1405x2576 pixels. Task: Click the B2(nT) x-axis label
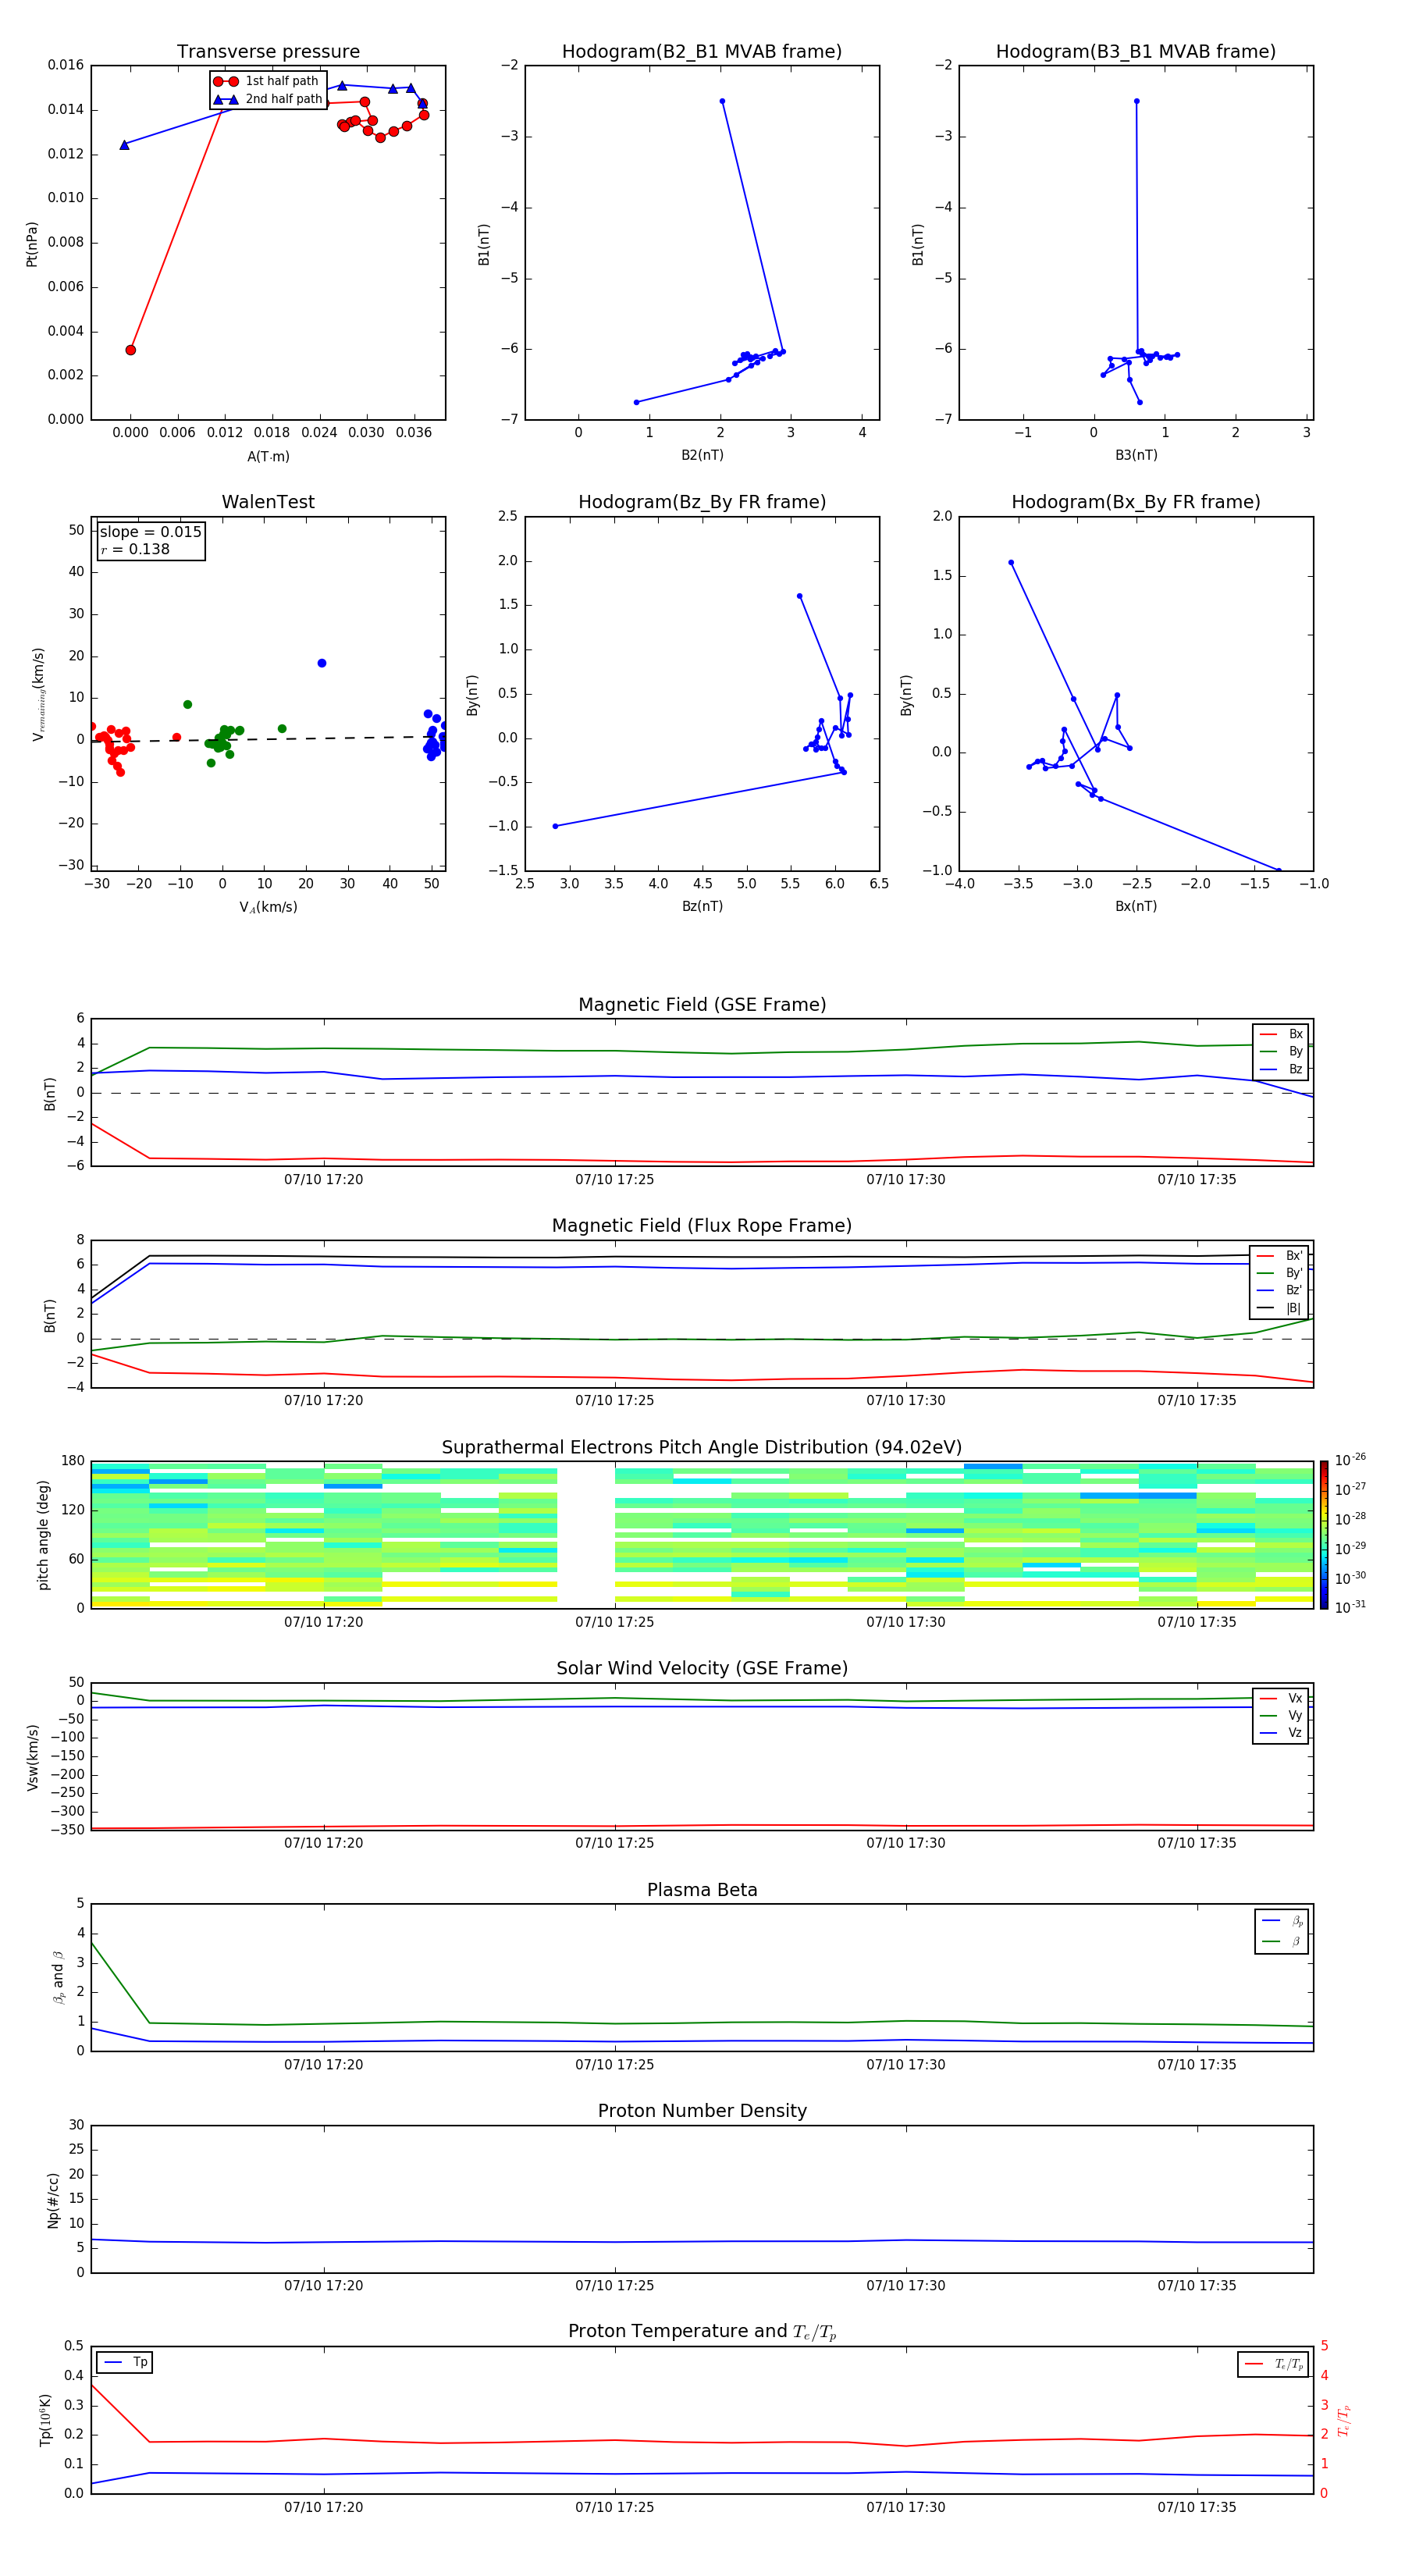pyautogui.click(x=702, y=455)
